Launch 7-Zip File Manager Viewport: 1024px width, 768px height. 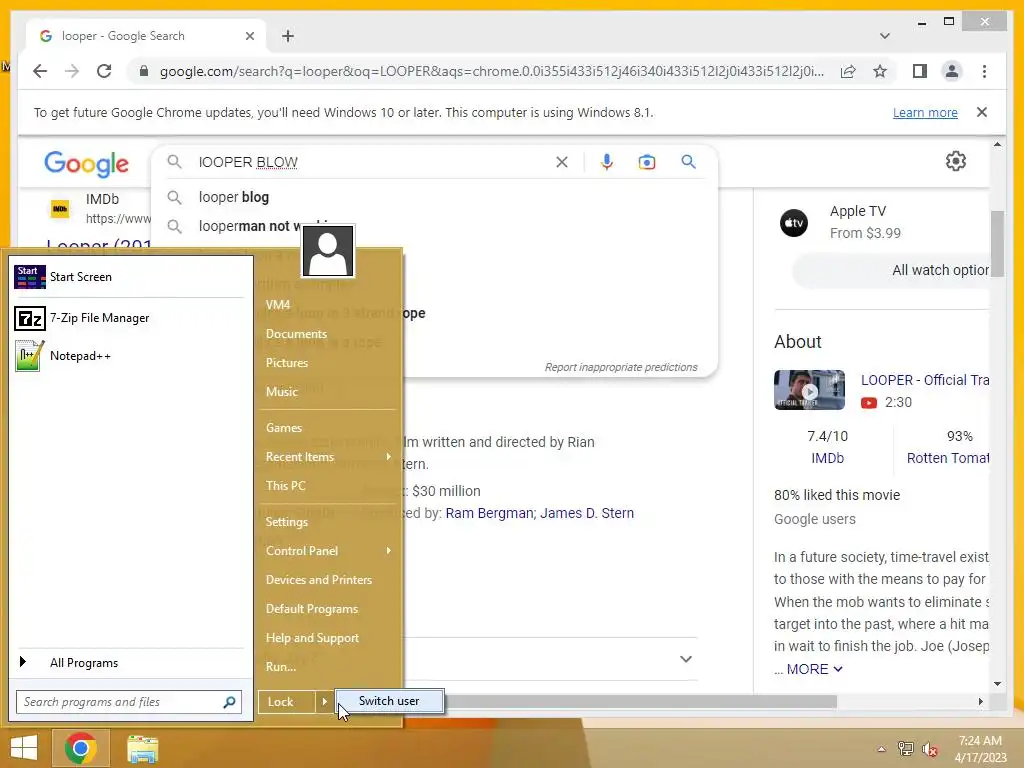(x=129, y=318)
